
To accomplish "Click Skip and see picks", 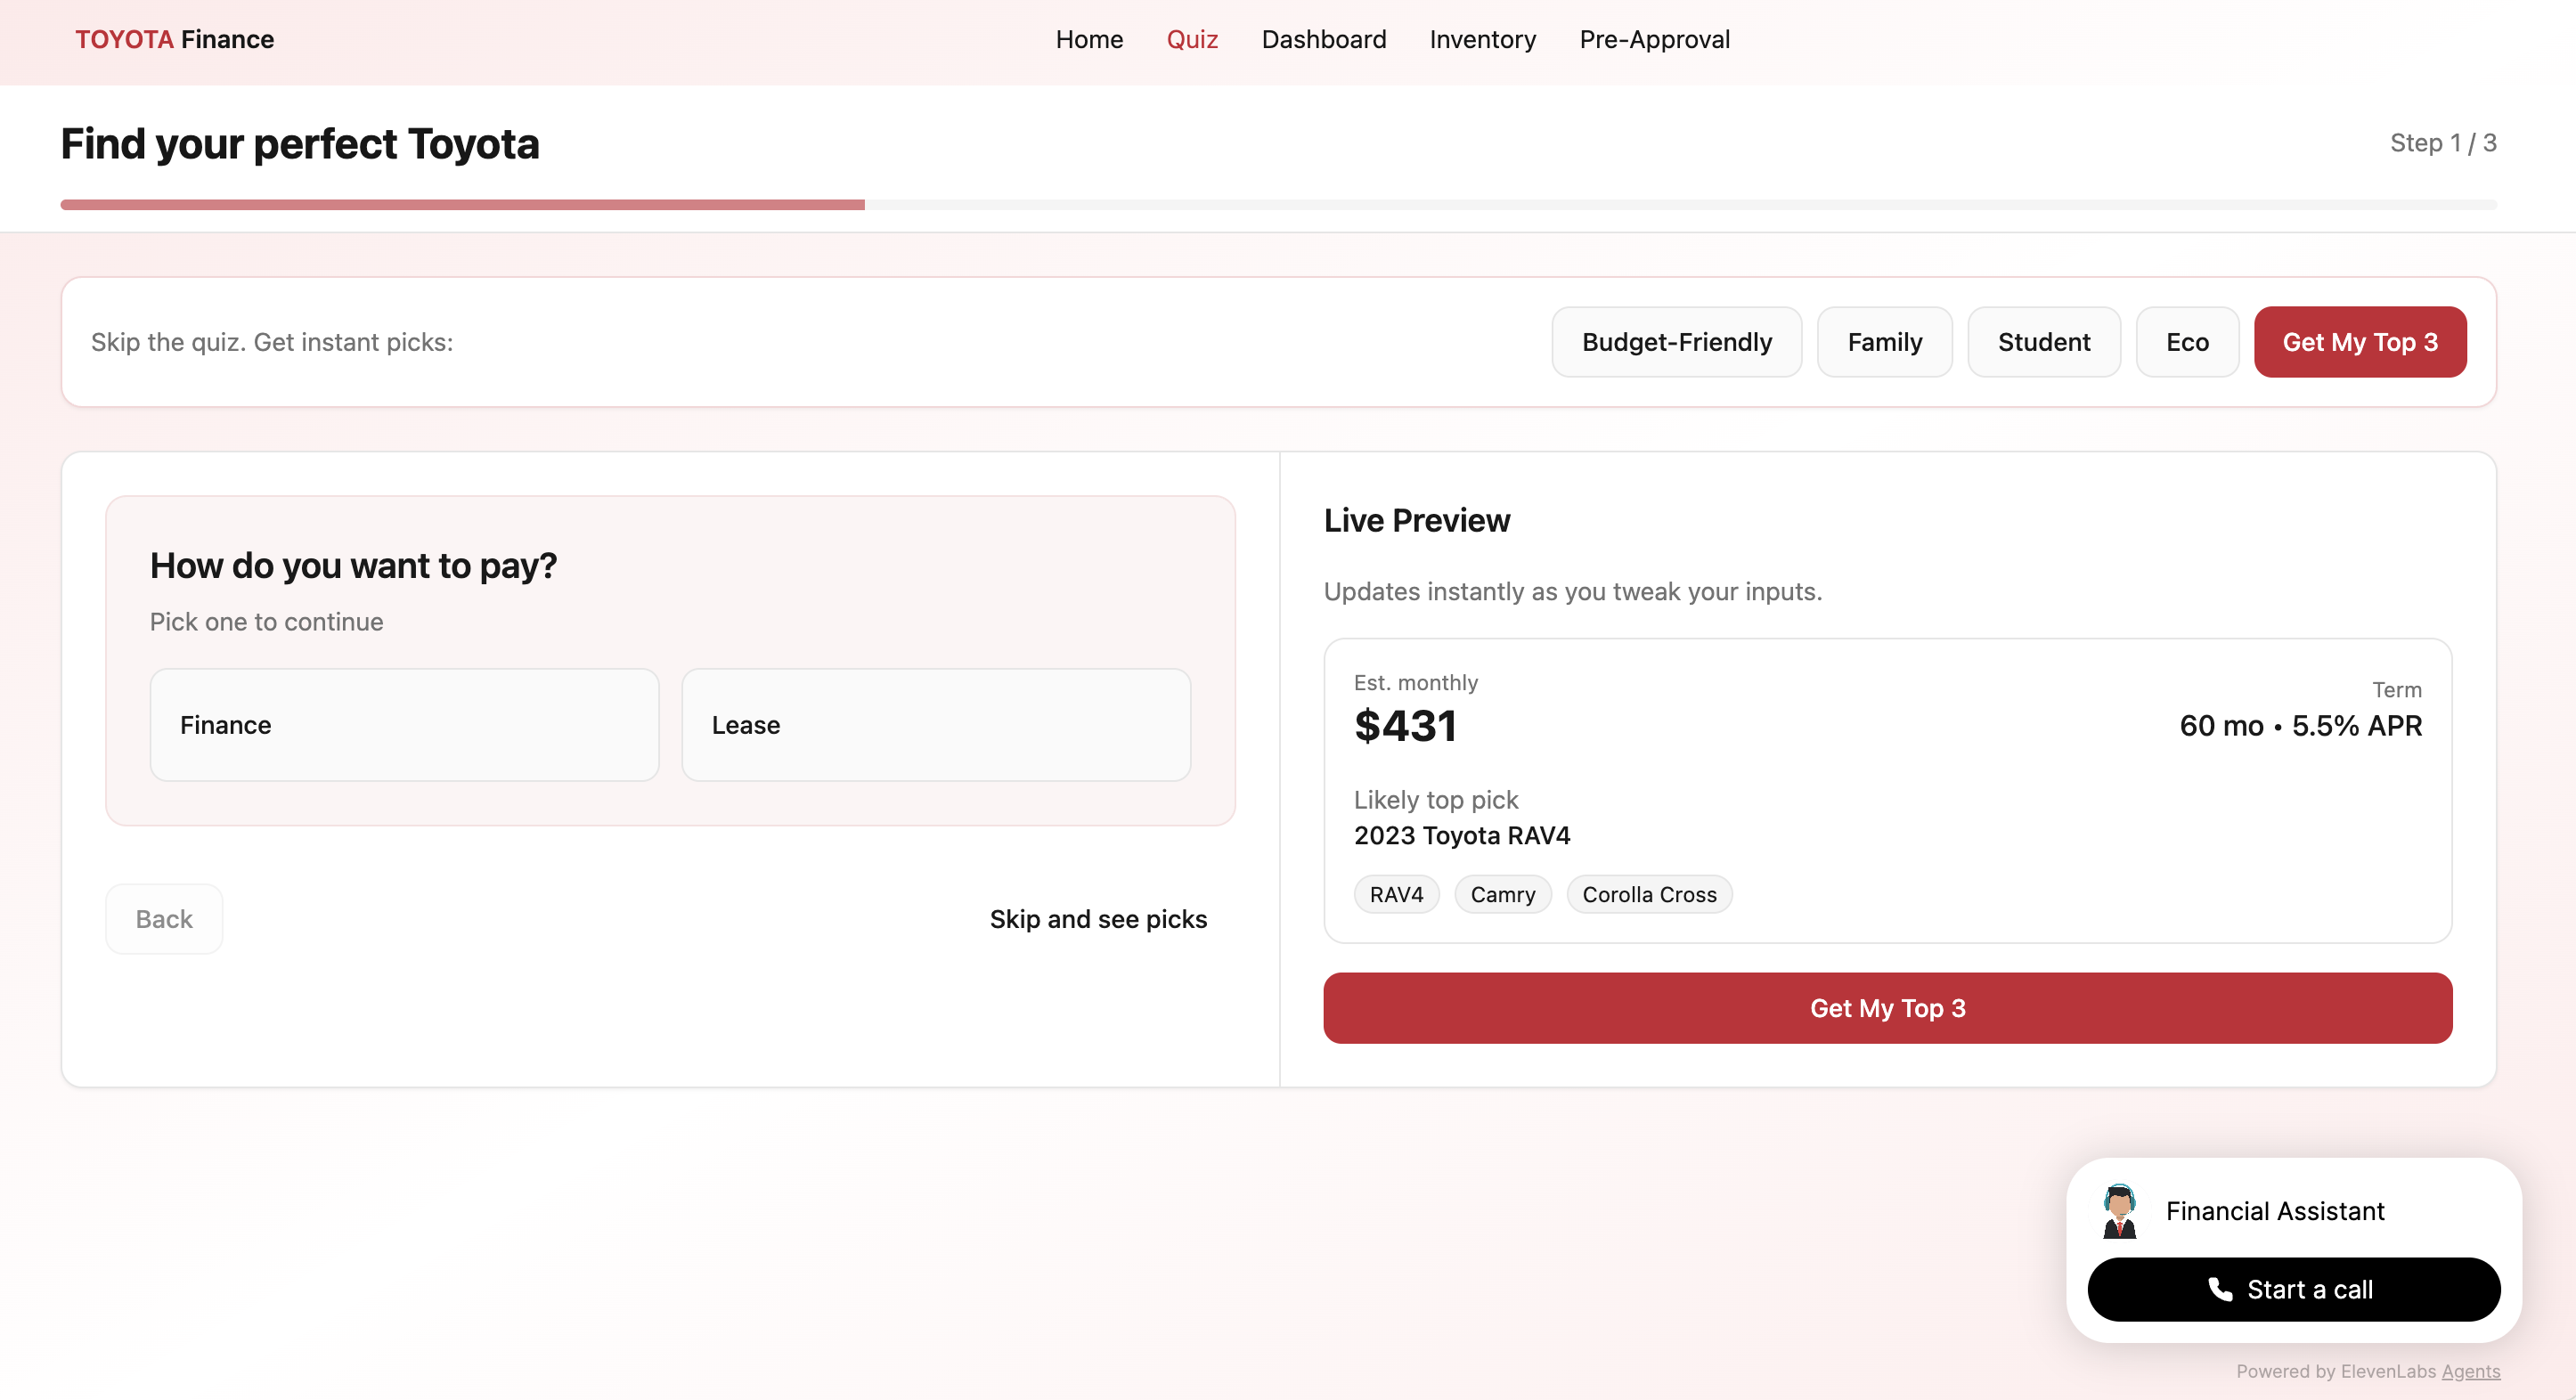I will point(1098,919).
